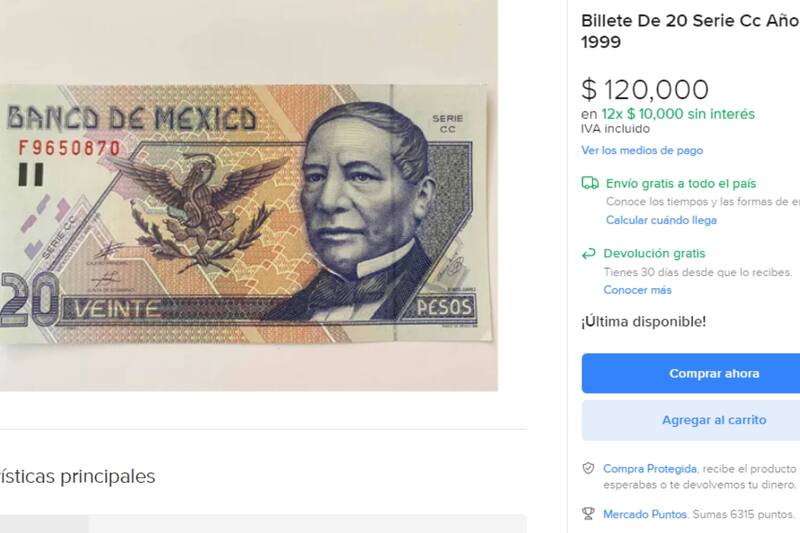Screen dimensions: 800x533
Task: Click the delivery truck shipping icon
Action: tap(590, 183)
